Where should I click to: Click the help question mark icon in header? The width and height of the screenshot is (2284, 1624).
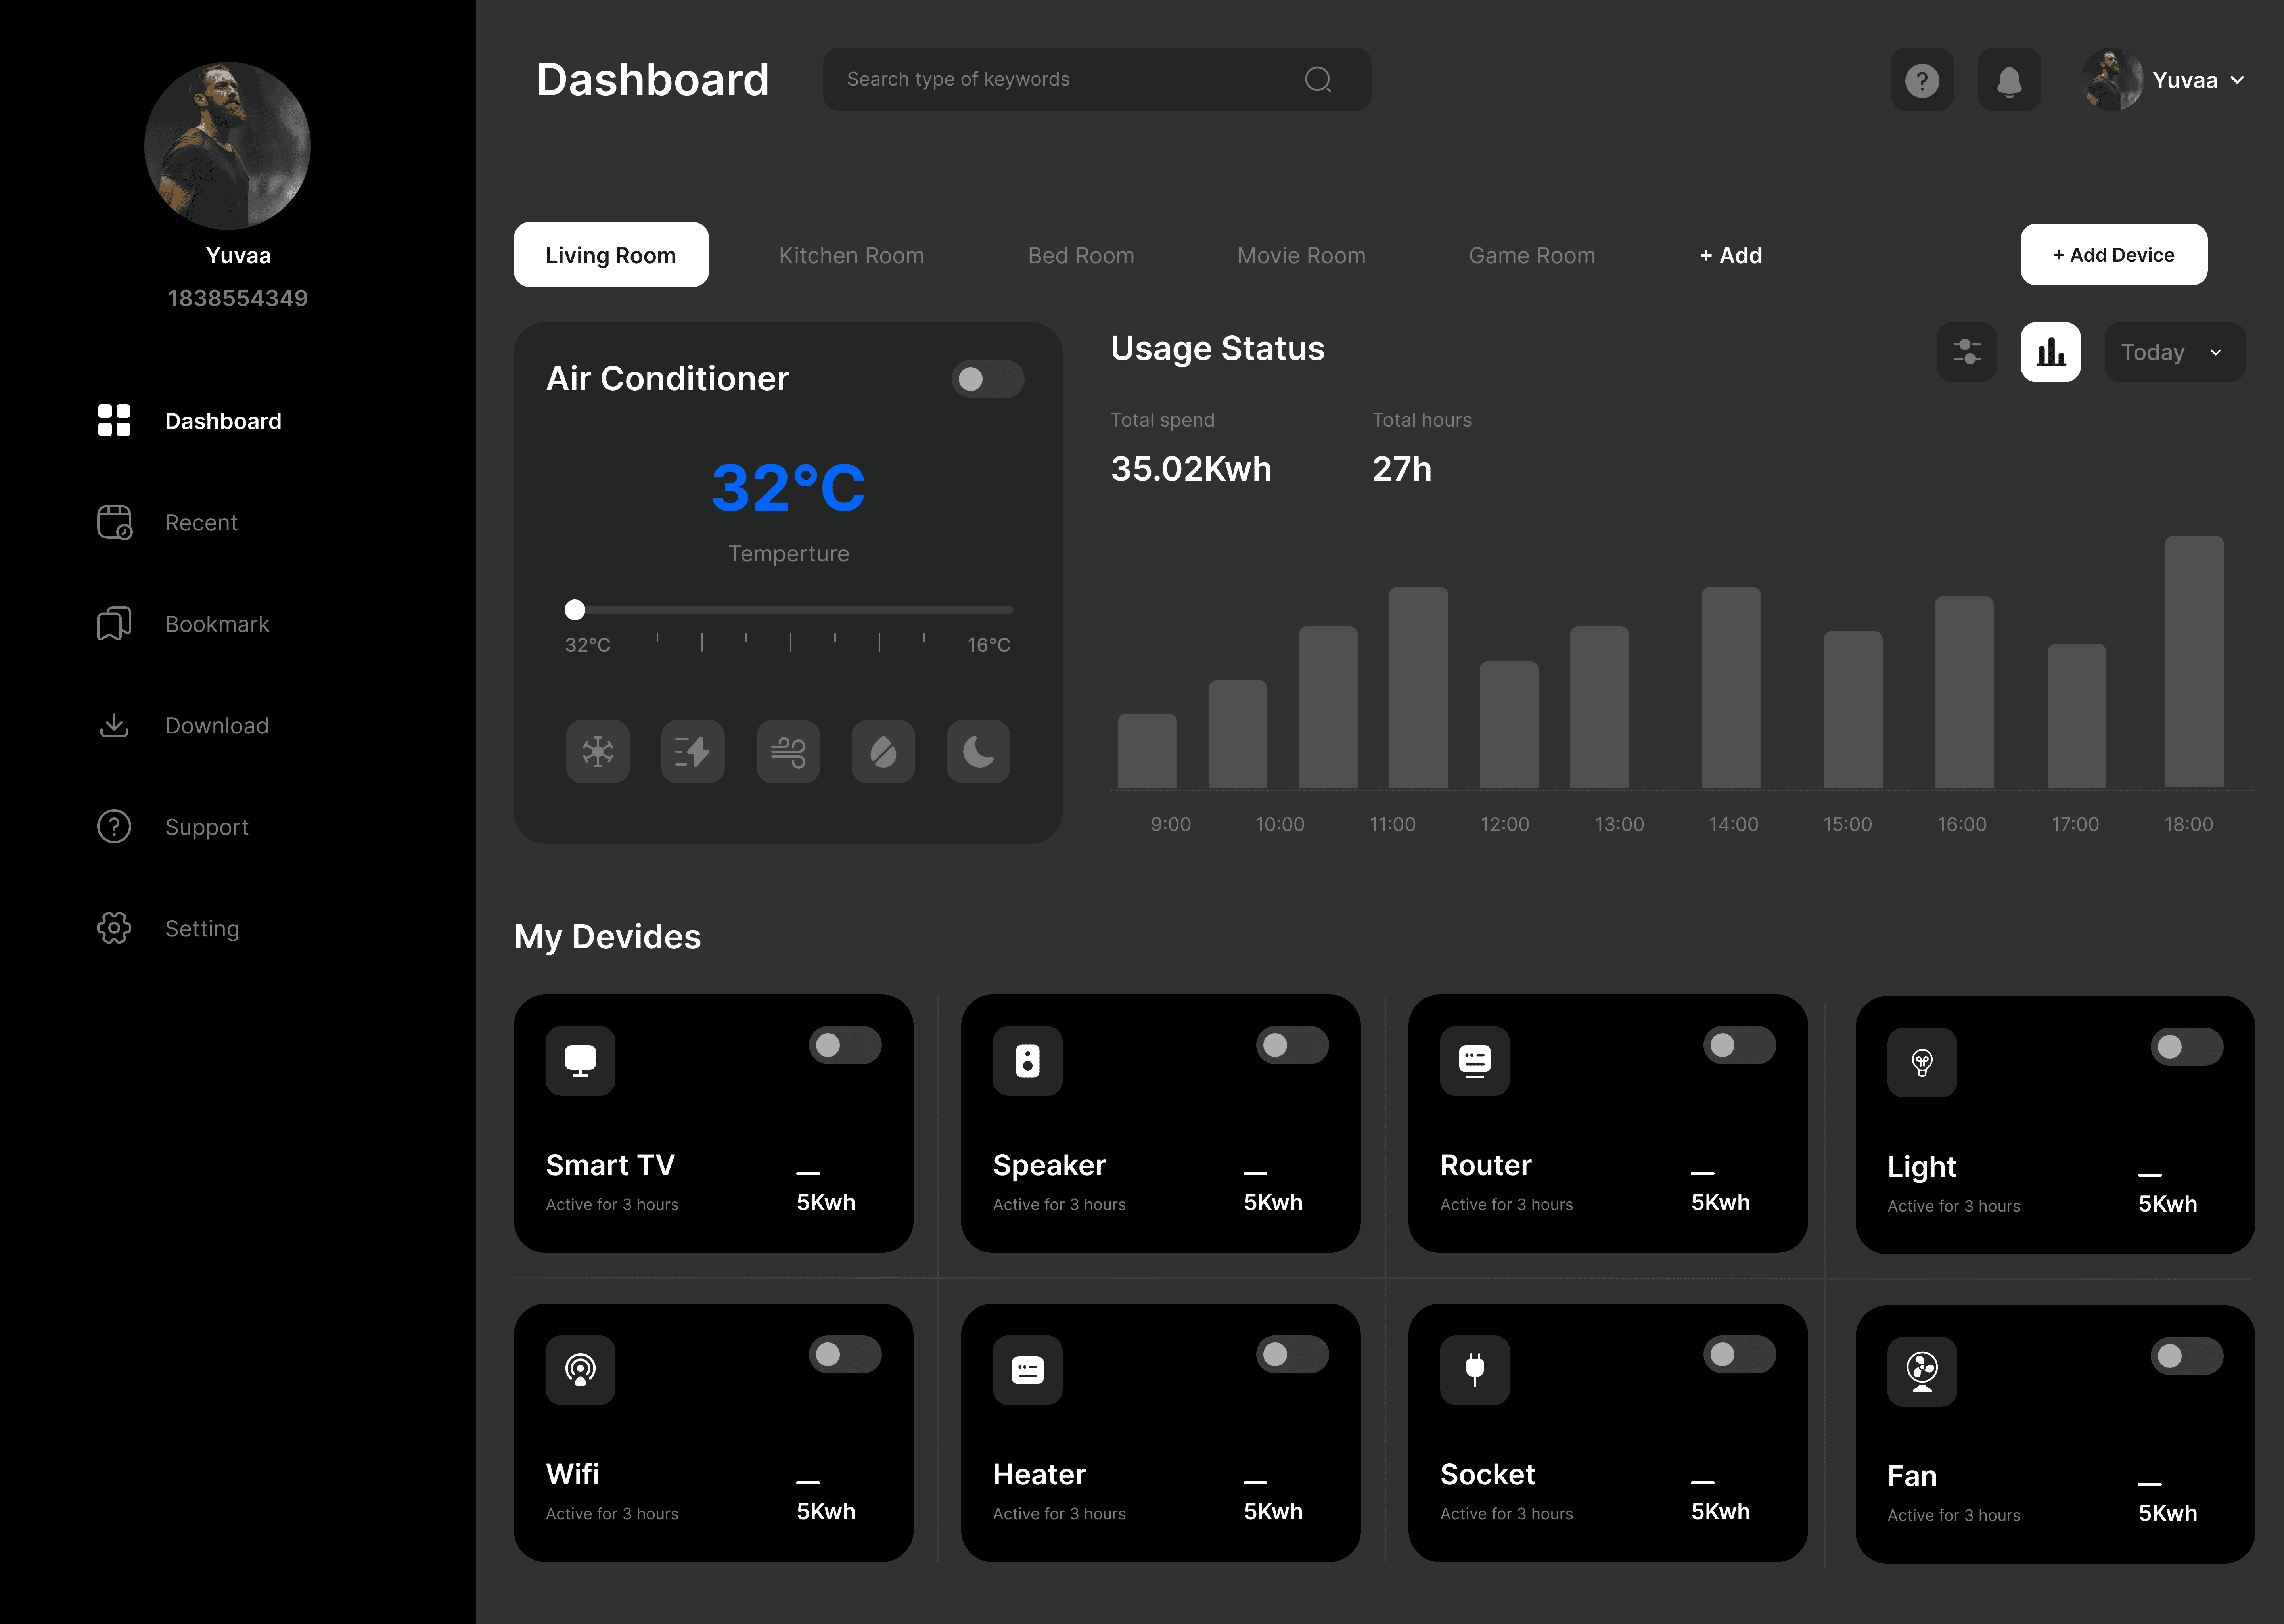(x=1921, y=80)
